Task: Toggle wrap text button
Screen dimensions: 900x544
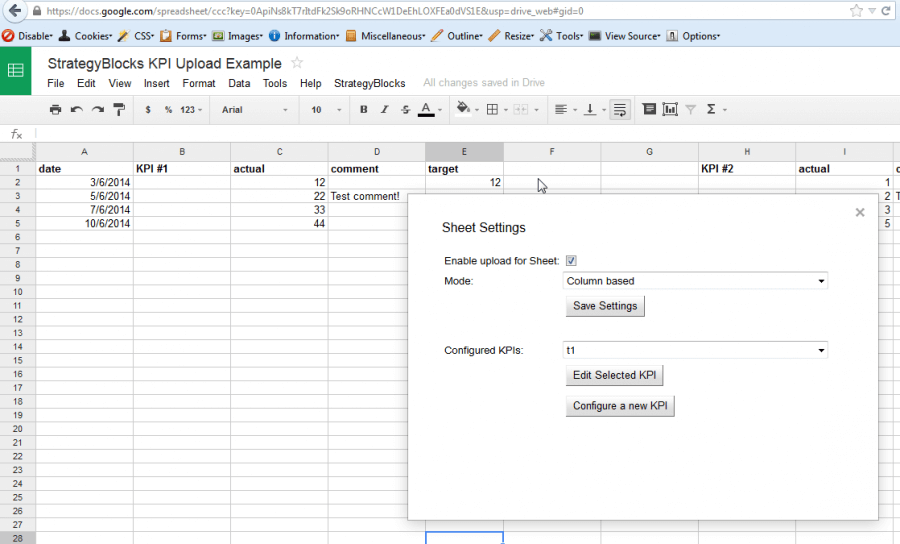Action: click(x=620, y=110)
